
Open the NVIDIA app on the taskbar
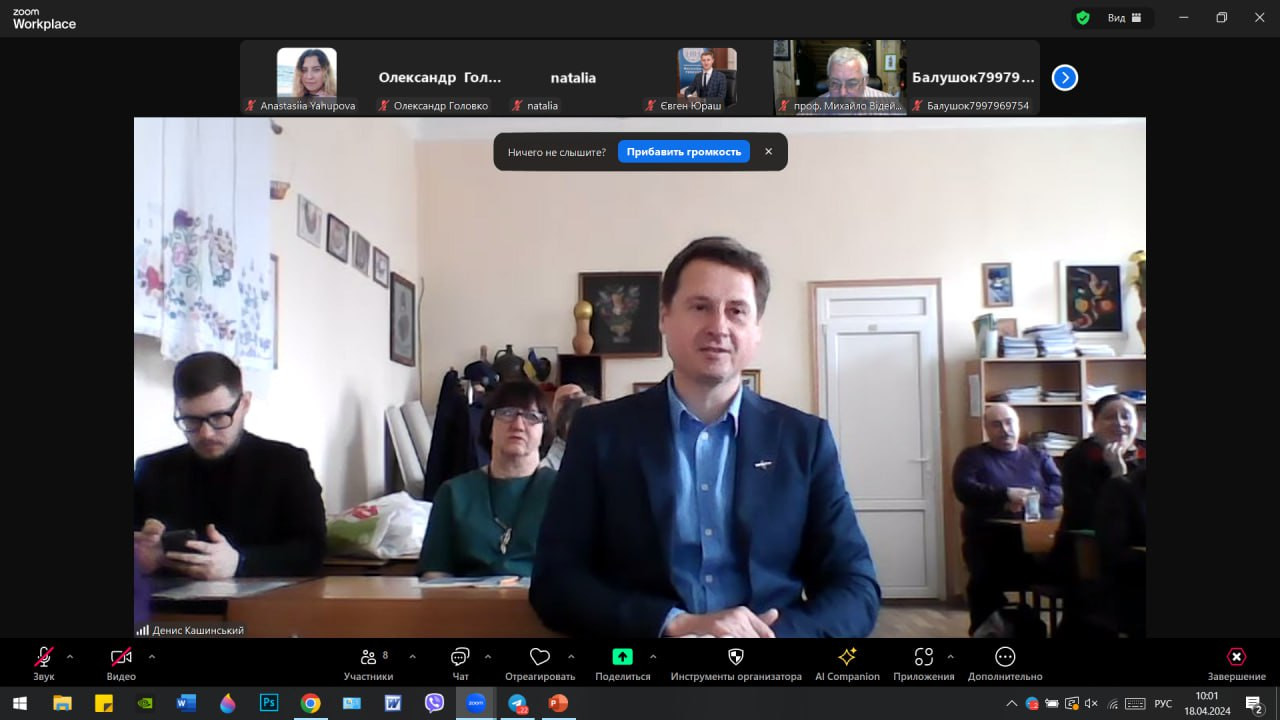click(145, 703)
